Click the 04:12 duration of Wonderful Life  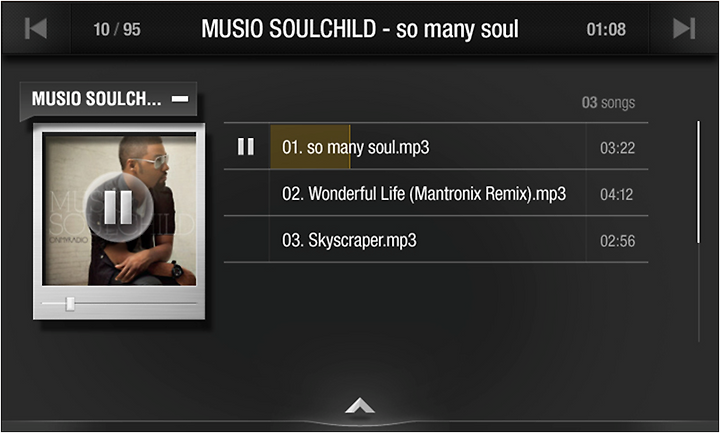(x=617, y=194)
